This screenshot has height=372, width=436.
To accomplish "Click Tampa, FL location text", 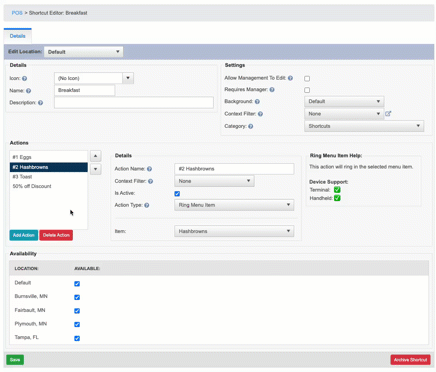I will pos(27,337).
